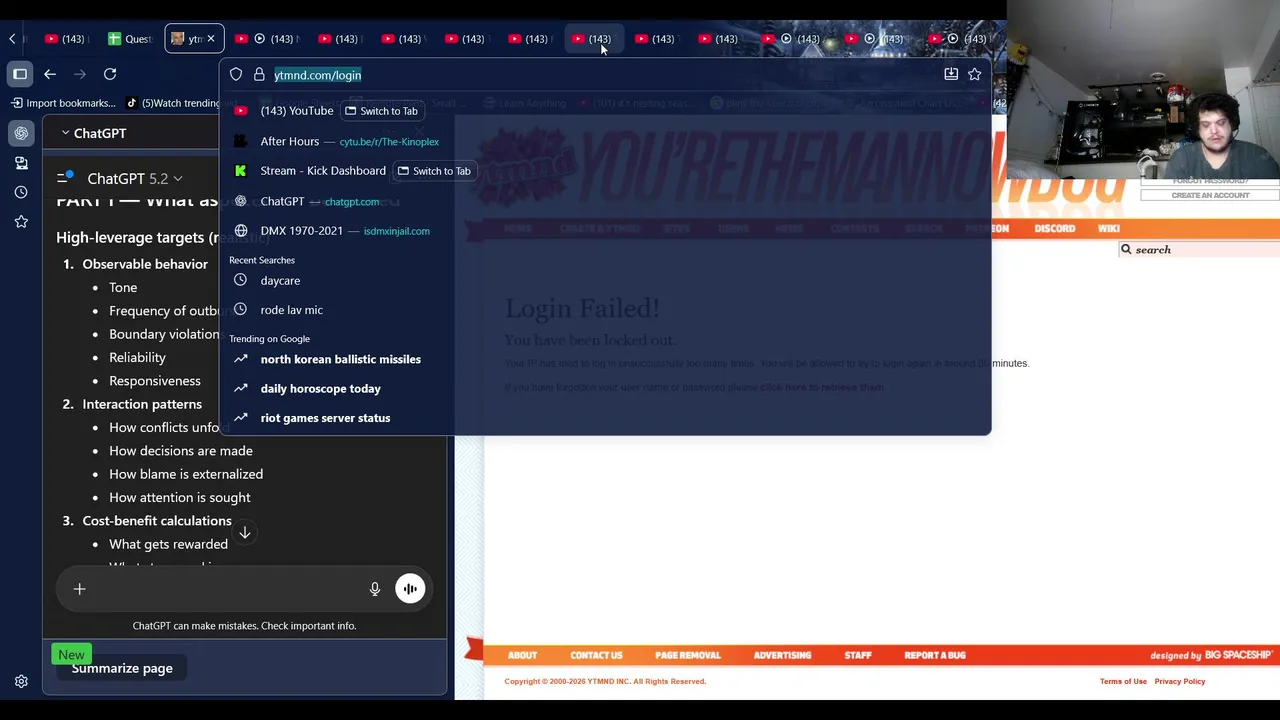Choose recent search rode lav mic

[x=605, y=310]
